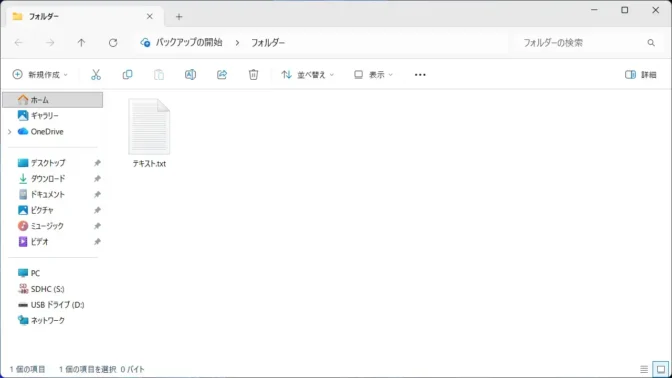Click the Rename icon in toolbar
672x378 pixels.
190,75
